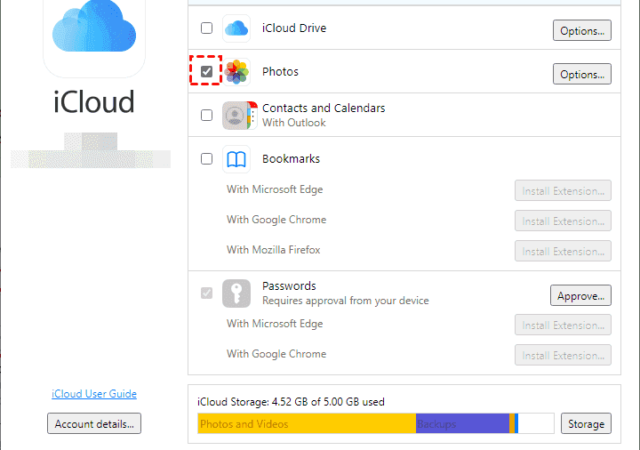The image size is (640, 450).
Task: Click the Contacts and Calendars label
Action: coord(324,108)
